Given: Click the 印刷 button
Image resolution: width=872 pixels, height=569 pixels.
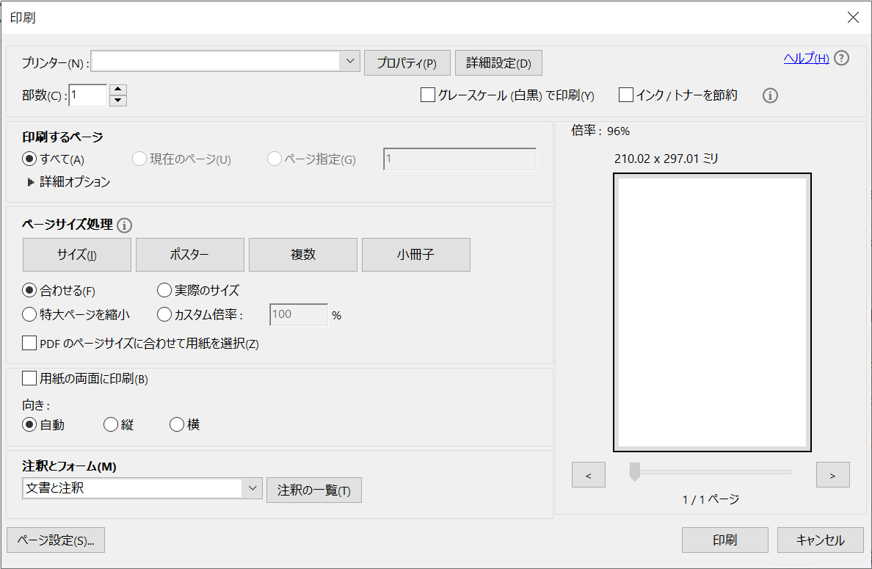Looking at the screenshot, I should pyautogui.click(x=725, y=540).
